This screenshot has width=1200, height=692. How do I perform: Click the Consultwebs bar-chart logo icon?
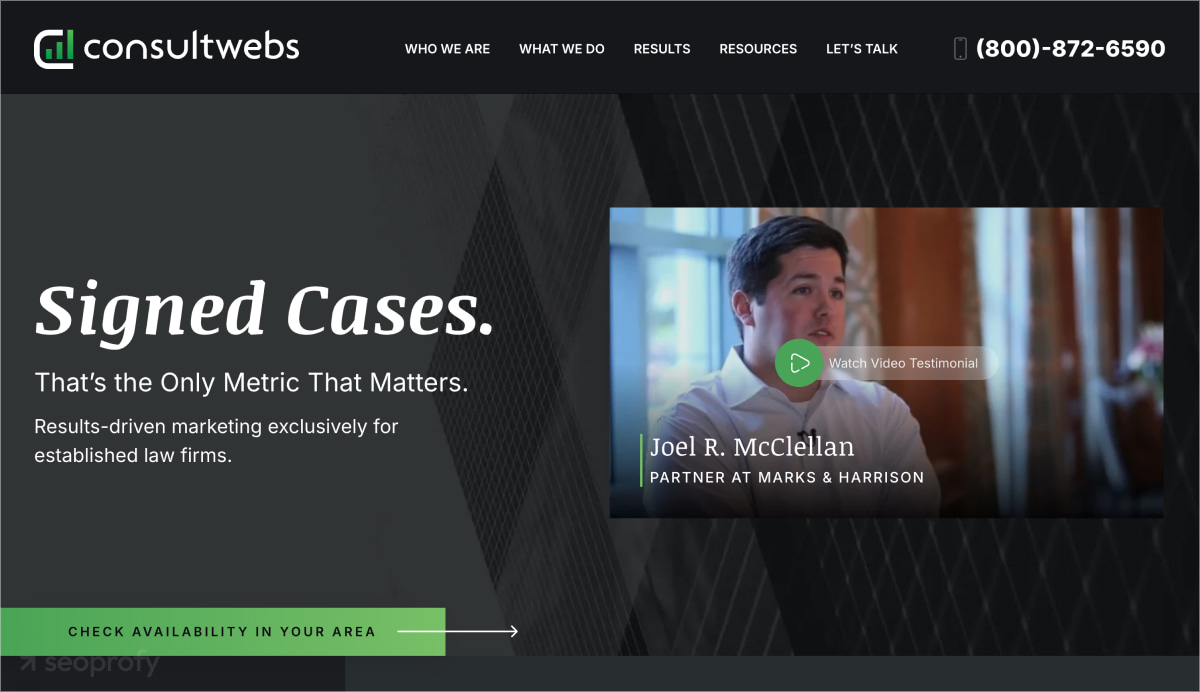pyautogui.click(x=54, y=49)
